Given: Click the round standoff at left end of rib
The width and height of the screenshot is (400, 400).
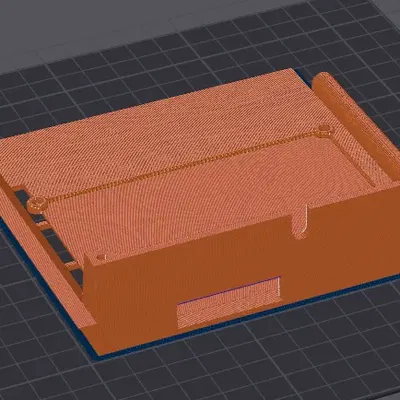Looking at the screenshot, I should point(36,204).
